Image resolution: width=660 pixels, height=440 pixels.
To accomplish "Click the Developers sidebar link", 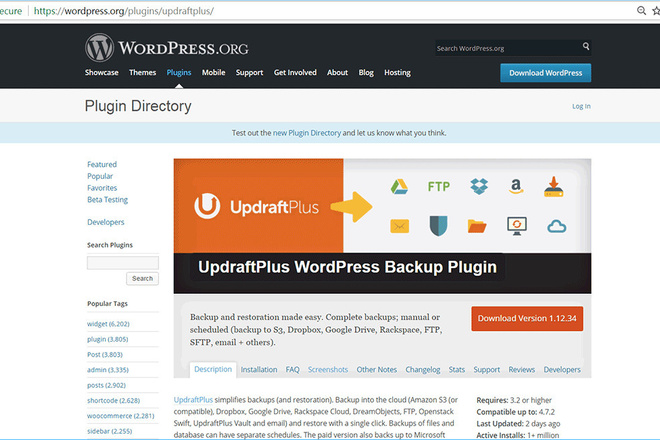I will (106, 222).
